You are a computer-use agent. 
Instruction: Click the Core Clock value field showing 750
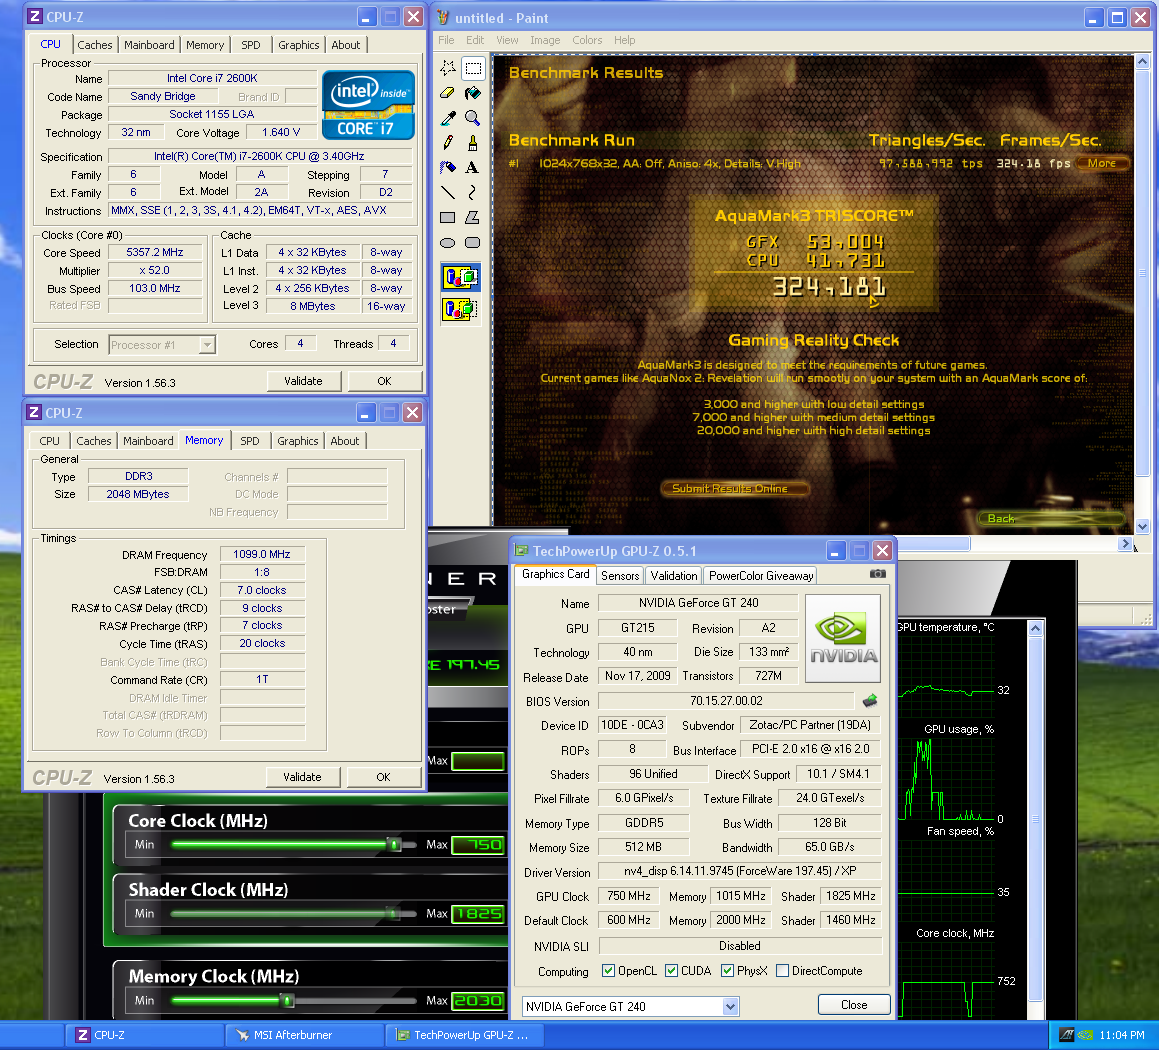(478, 845)
